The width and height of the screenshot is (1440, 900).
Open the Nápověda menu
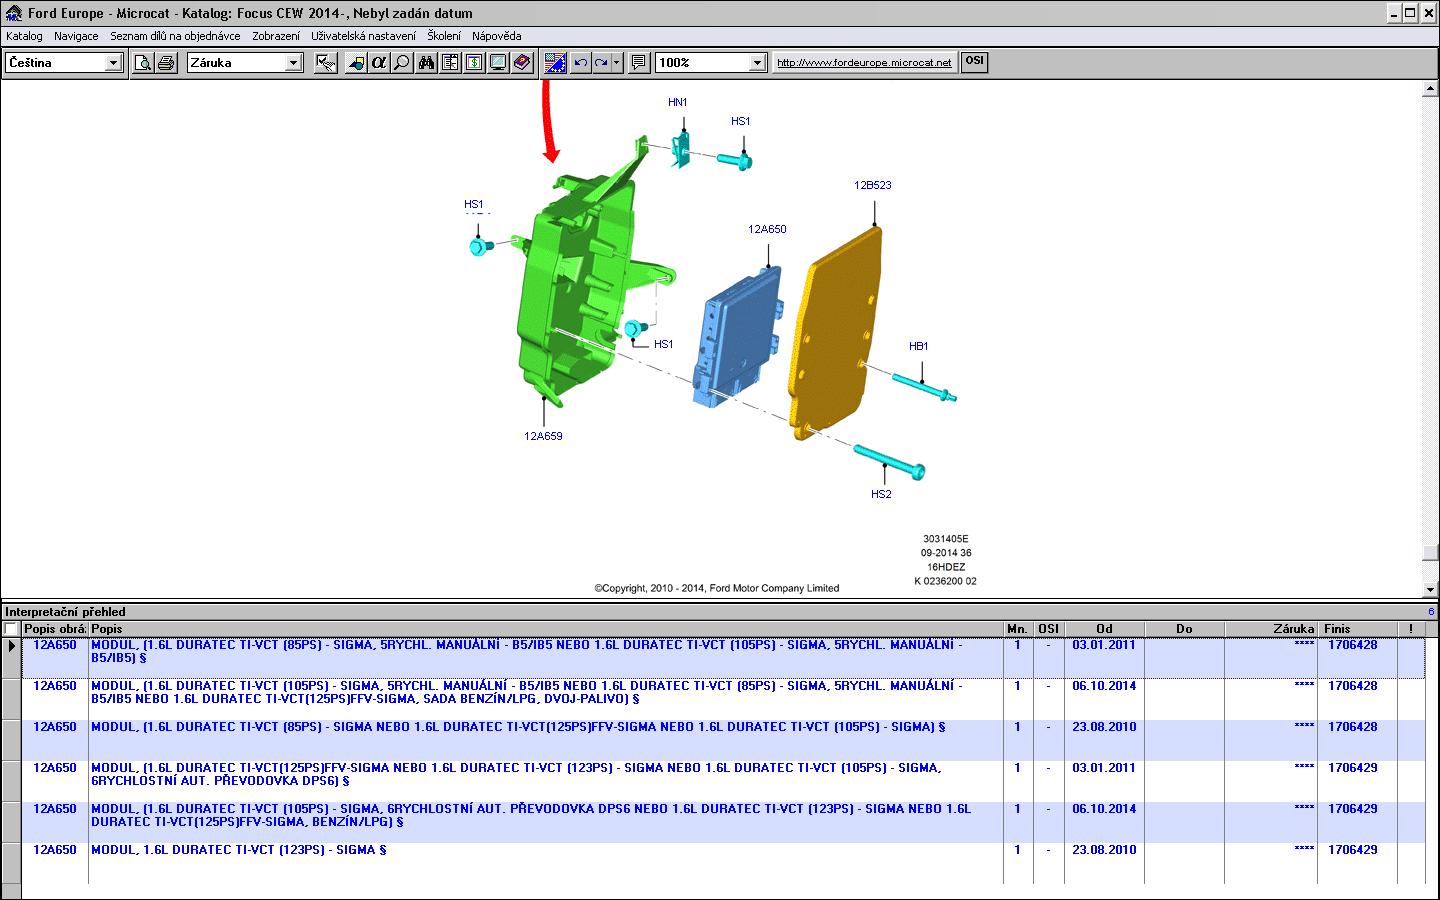[x=496, y=36]
